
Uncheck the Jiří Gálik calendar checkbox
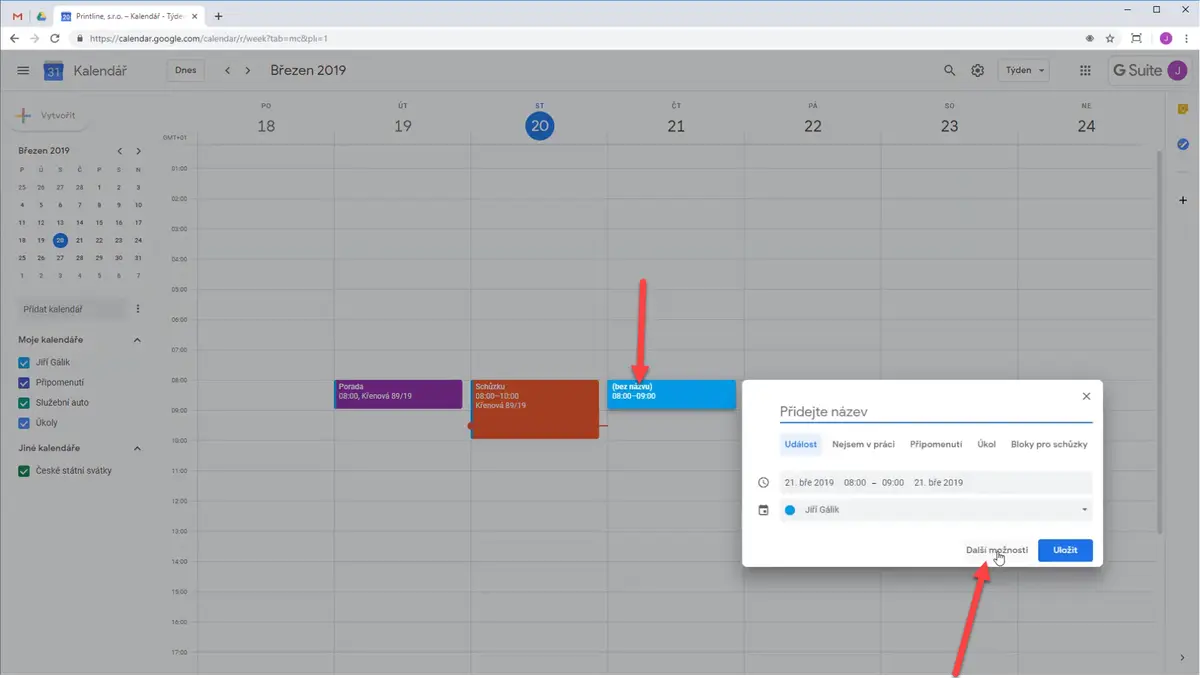(24, 363)
